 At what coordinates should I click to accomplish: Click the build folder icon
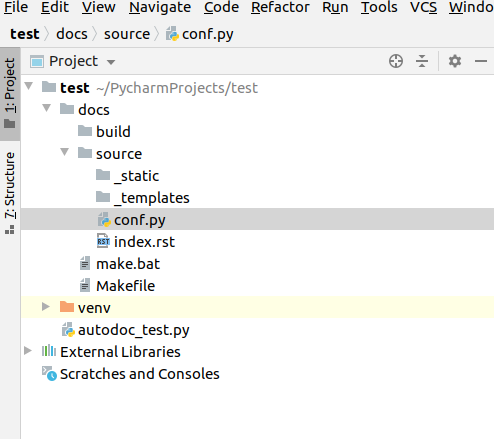[85, 131]
